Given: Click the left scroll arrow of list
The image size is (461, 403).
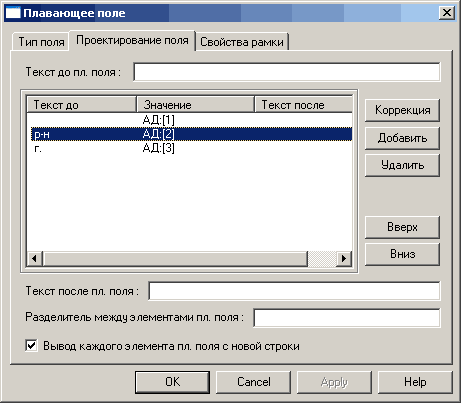Looking at the screenshot, I should point(35,259).
